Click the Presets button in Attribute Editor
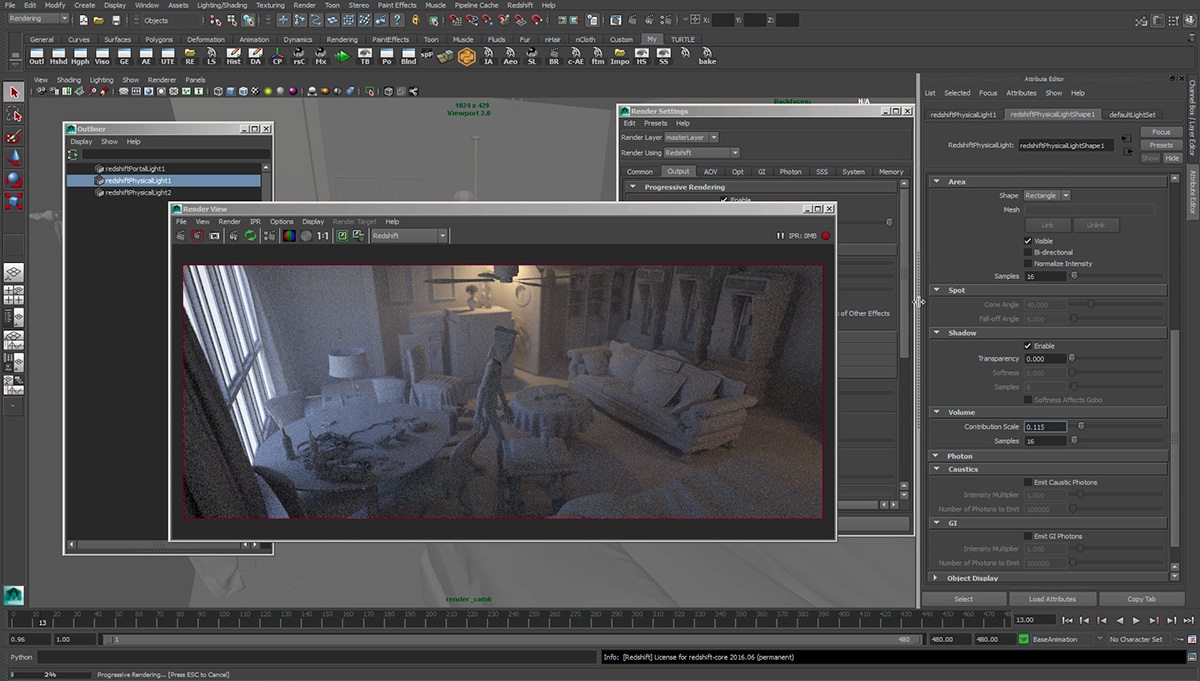 coord(1161,145)
